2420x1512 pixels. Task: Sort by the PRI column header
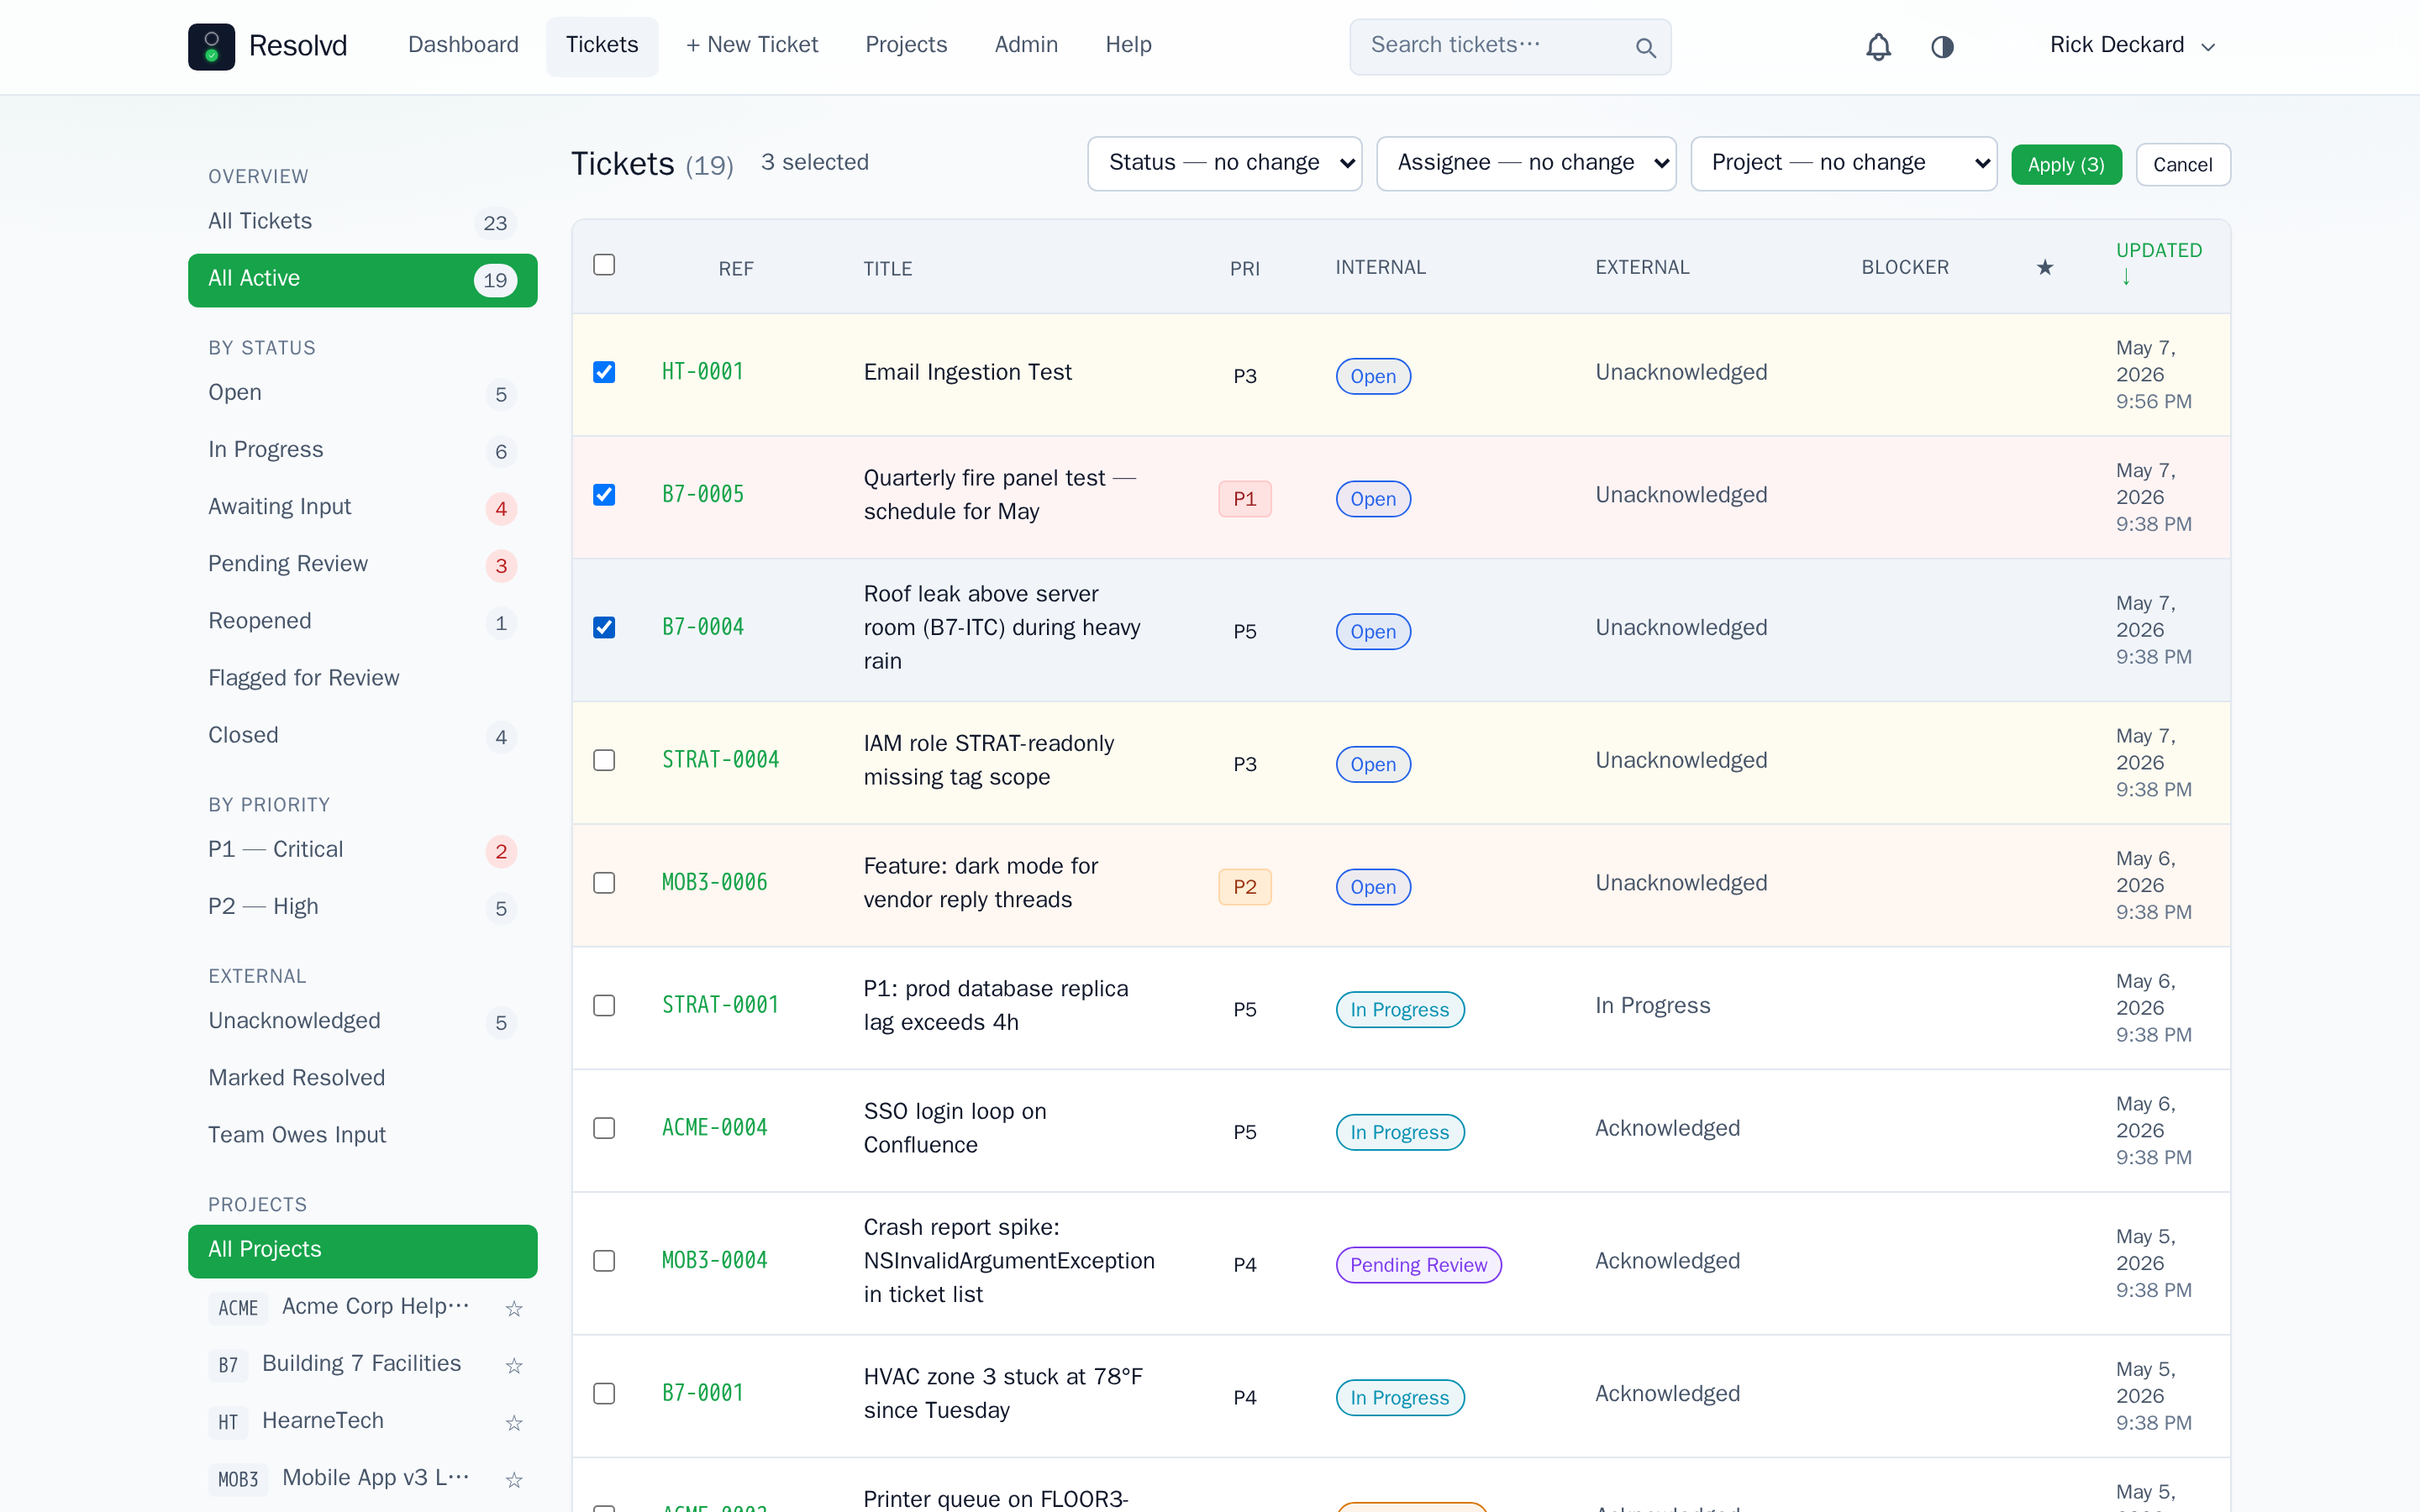[x=1244, y=268]
